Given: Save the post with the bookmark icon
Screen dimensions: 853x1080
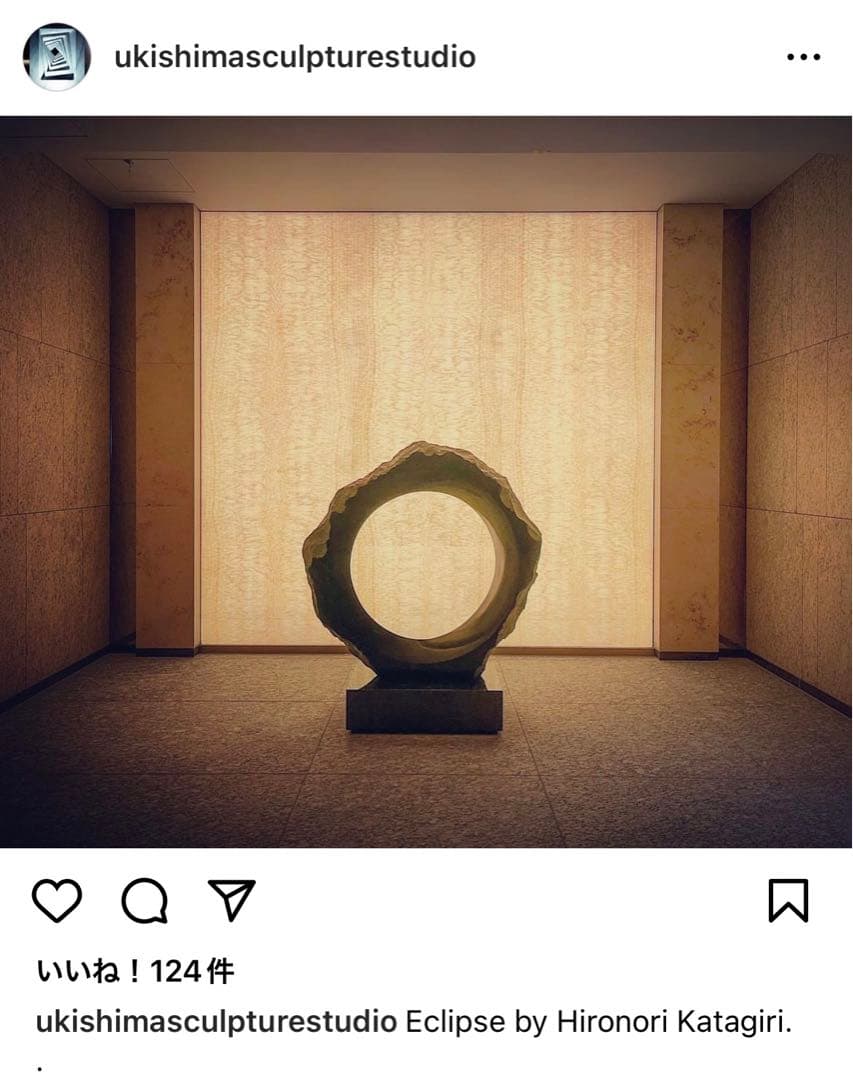Looking at the screenshot, I should [x=788, y=900].
